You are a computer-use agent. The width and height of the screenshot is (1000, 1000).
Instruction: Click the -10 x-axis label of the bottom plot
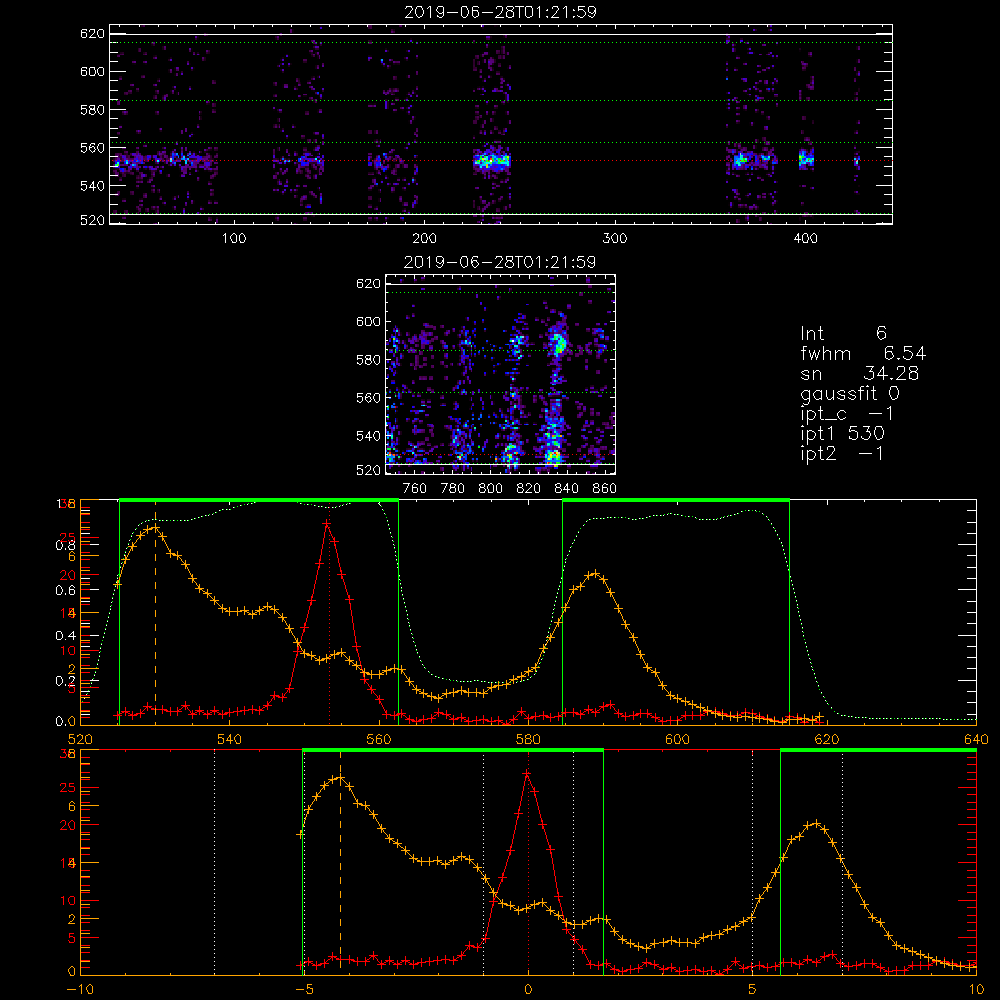click(x=80, y=990)
